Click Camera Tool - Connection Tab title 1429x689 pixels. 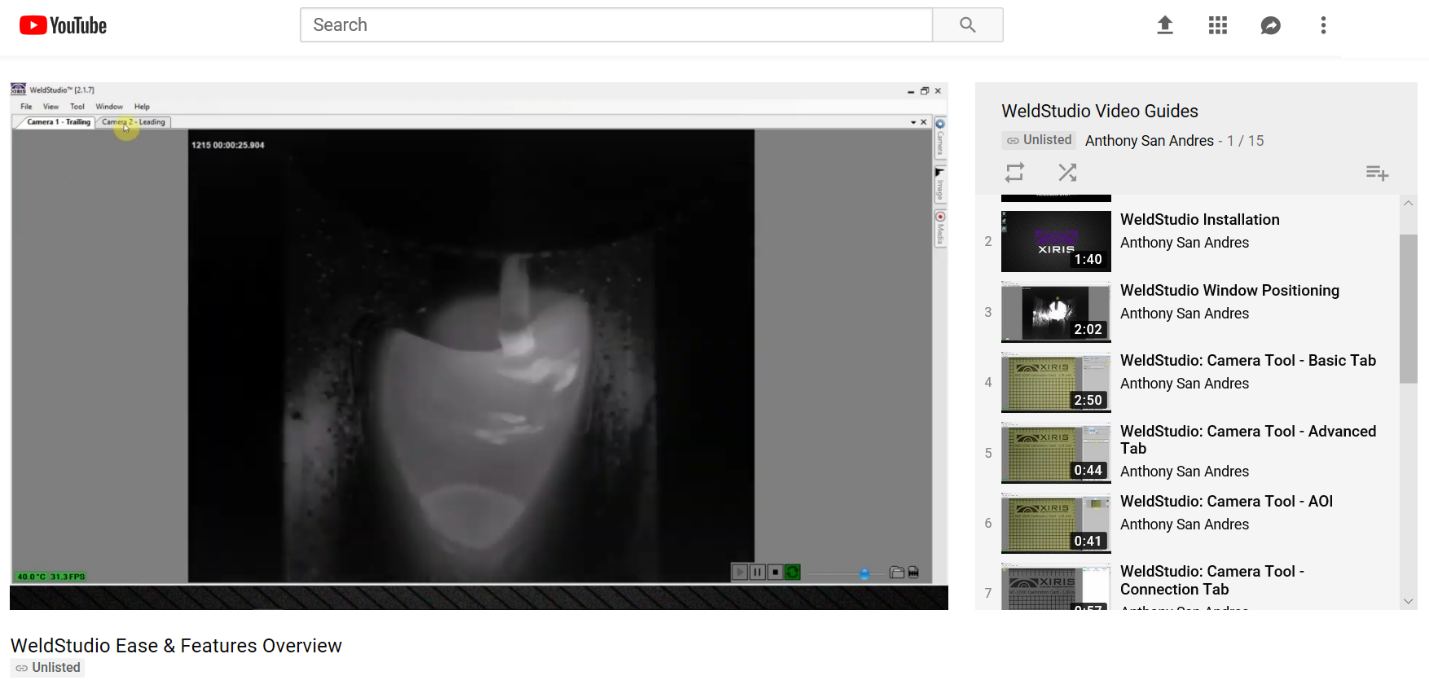[x=1212, y=580]
